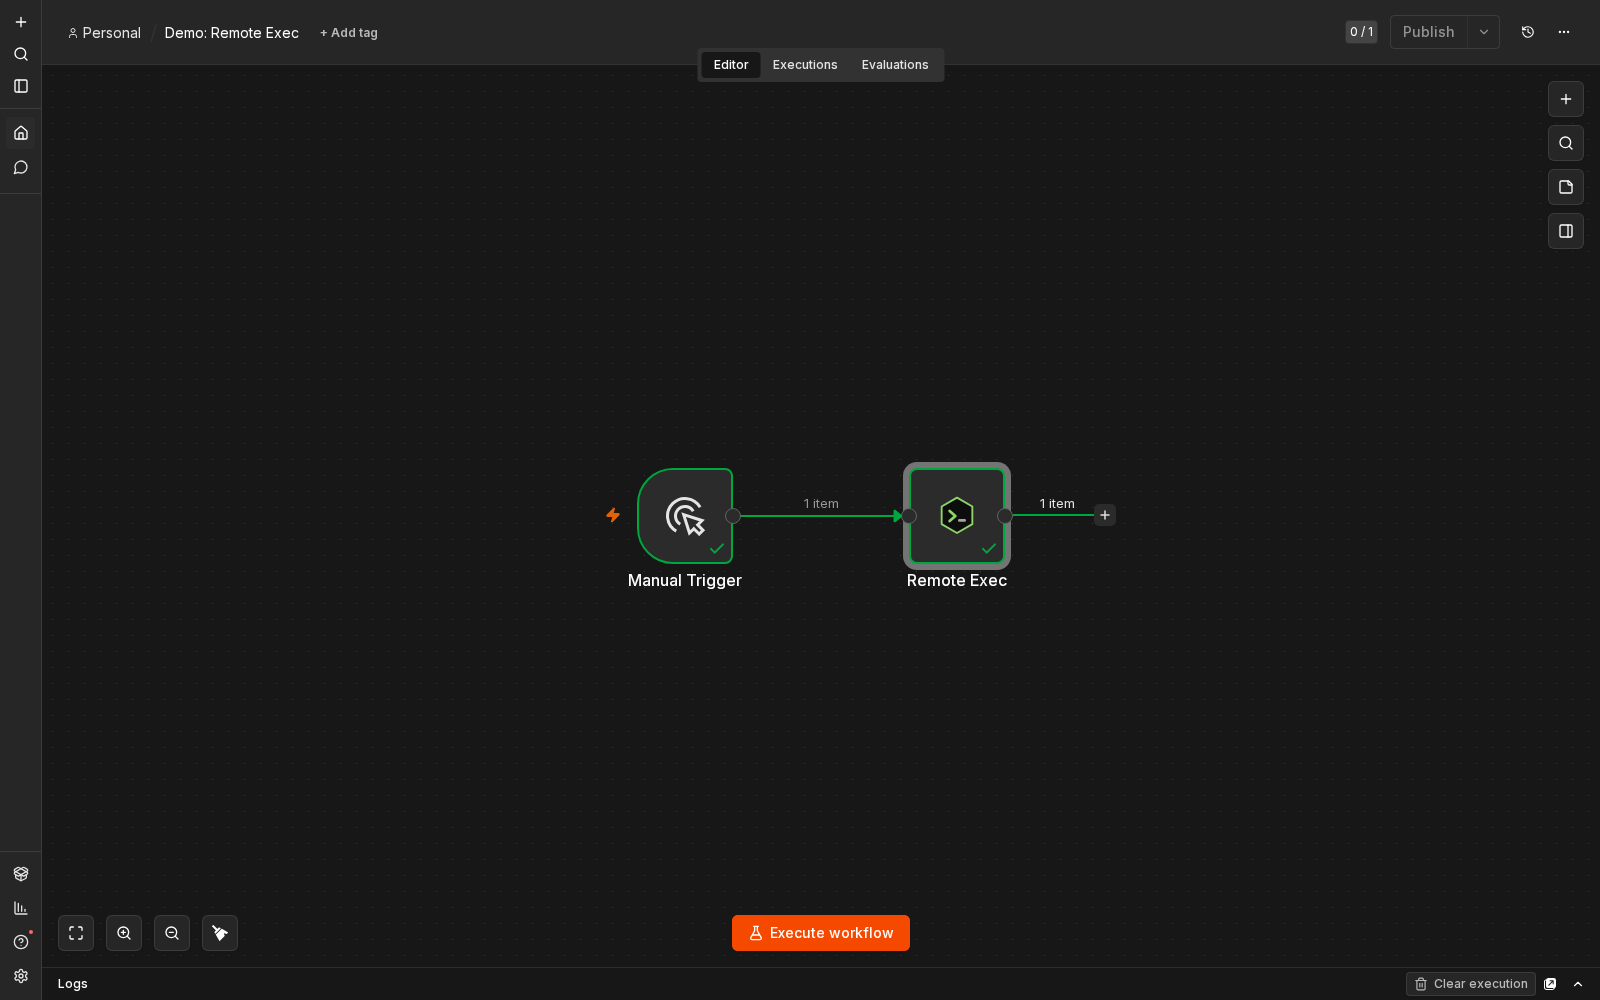
Task: Click the Remote Exec node label
Action: point(957,581)
